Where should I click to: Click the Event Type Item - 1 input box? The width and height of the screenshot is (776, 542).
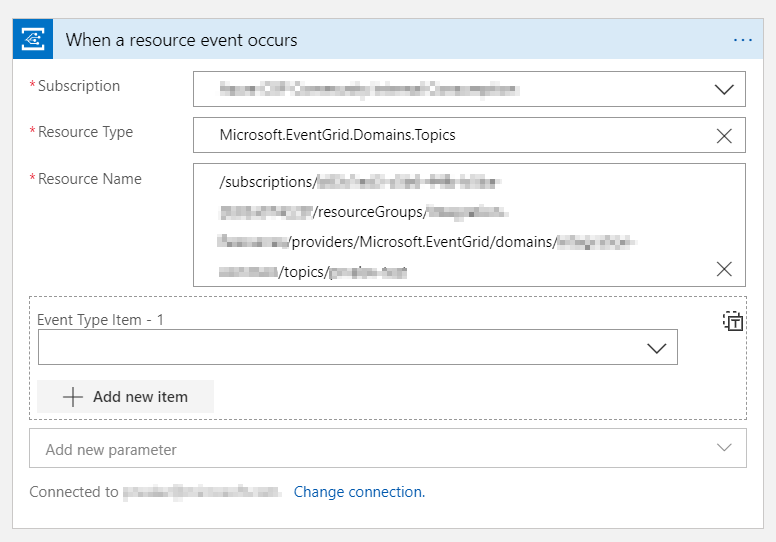tap(340, 348)
